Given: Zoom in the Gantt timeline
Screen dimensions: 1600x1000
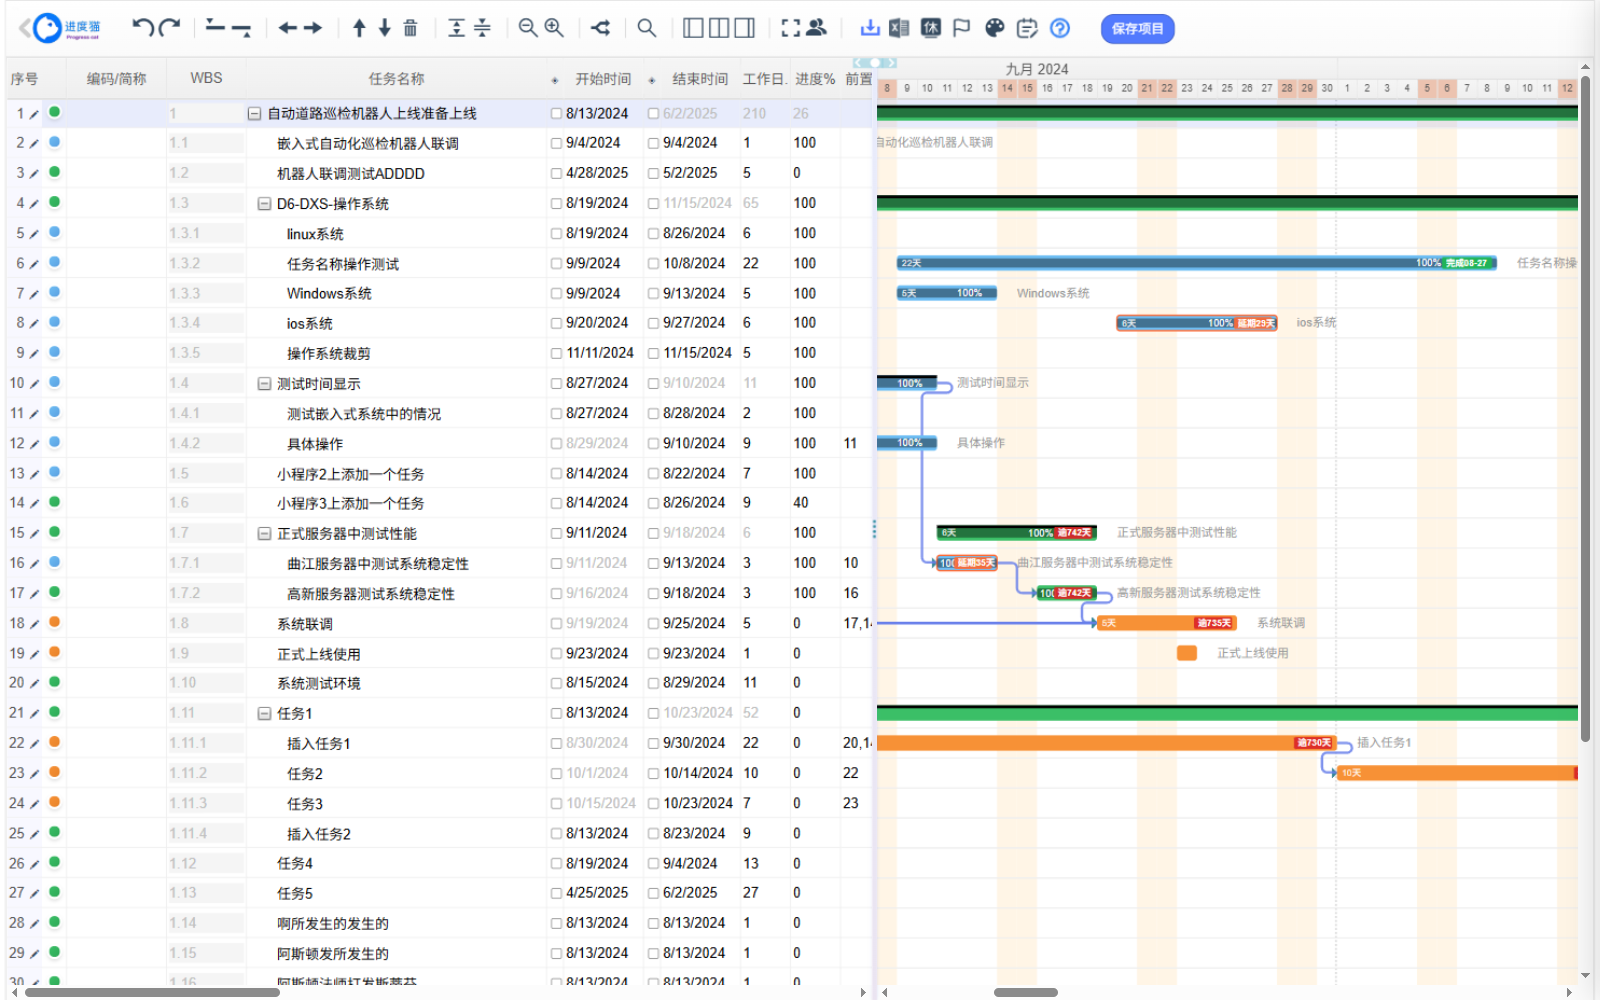Looking at the screenshot, I should (554, 28).
